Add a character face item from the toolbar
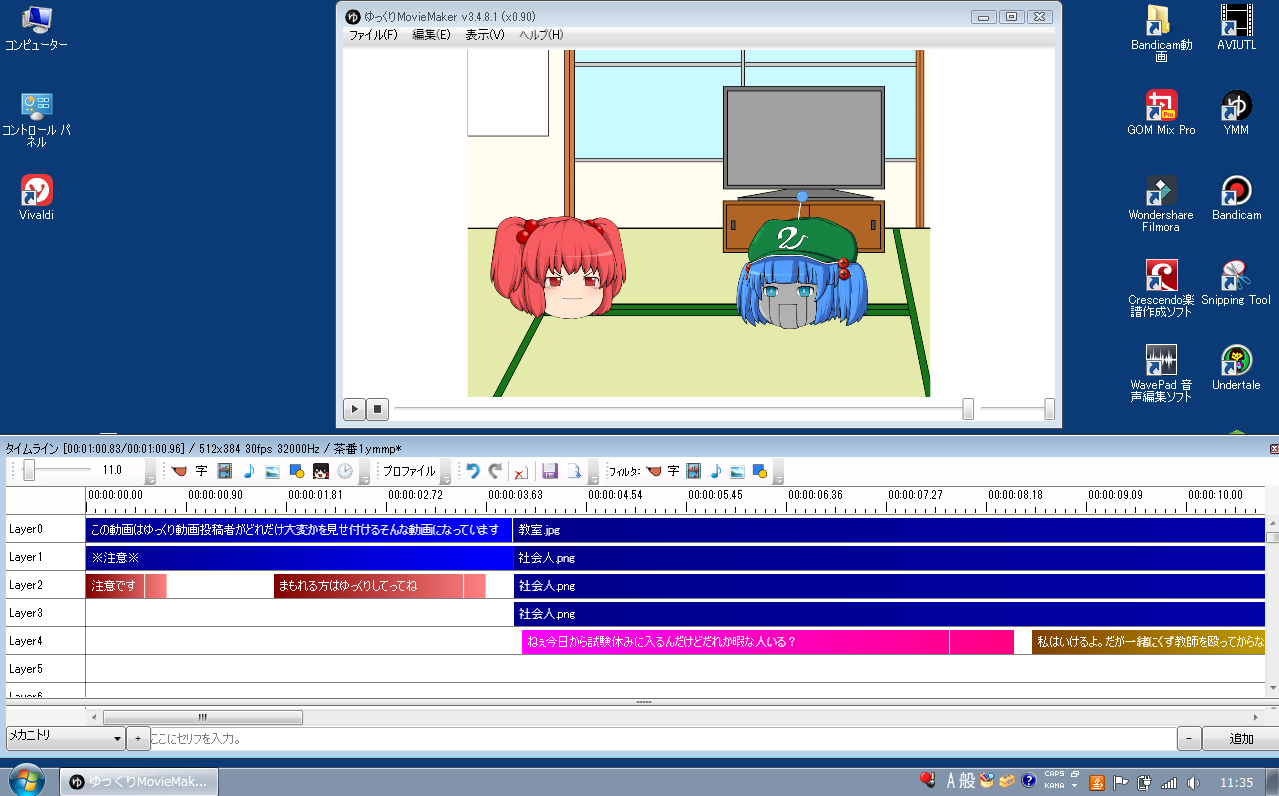Screen dimensions: 1279x796 coord(320,470)
